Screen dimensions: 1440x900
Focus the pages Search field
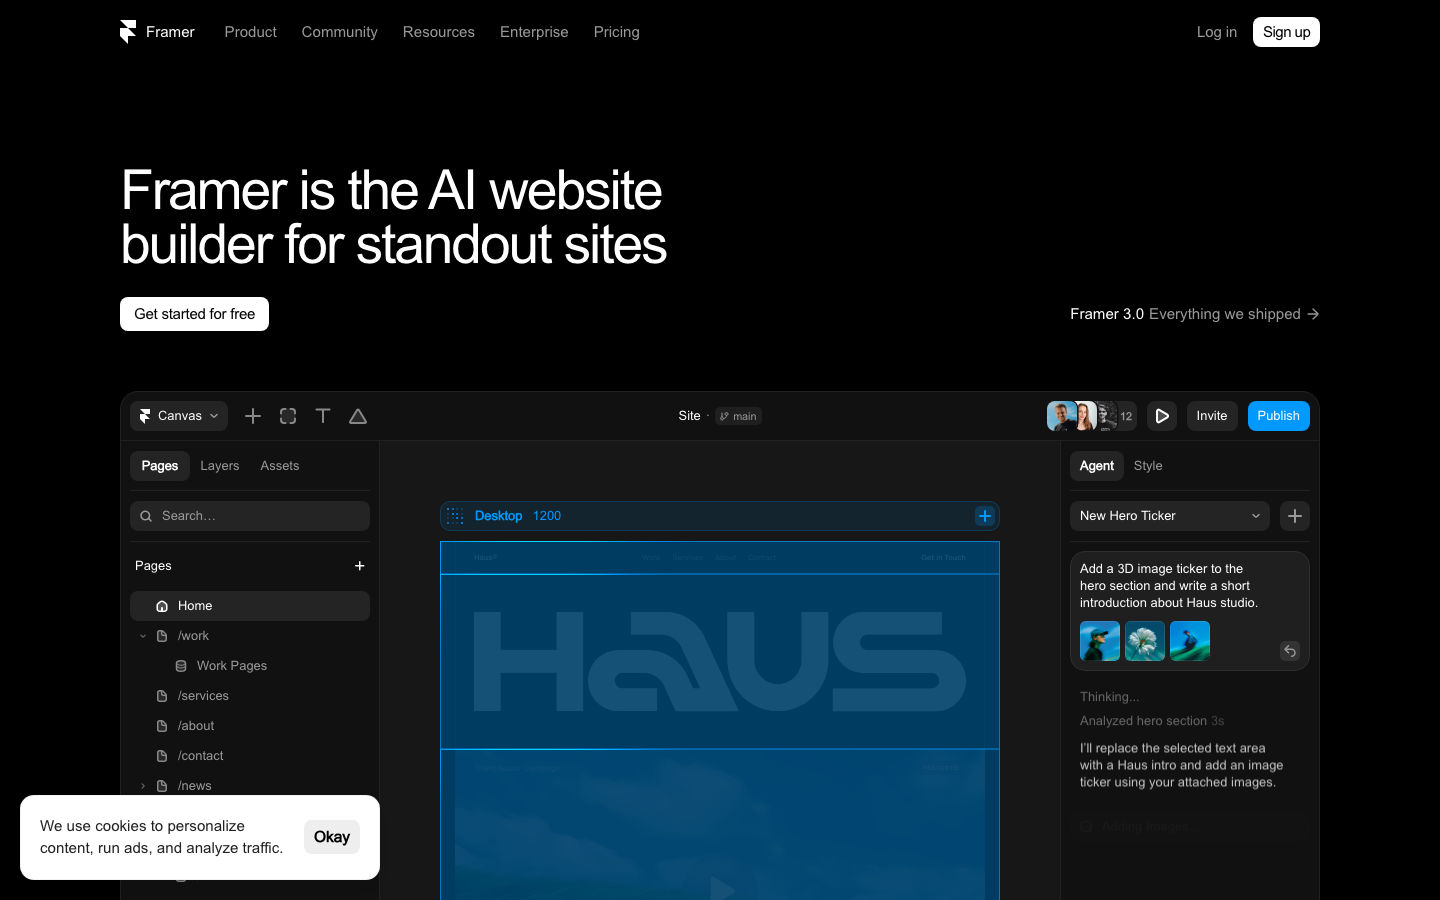[x=250, y=516]
